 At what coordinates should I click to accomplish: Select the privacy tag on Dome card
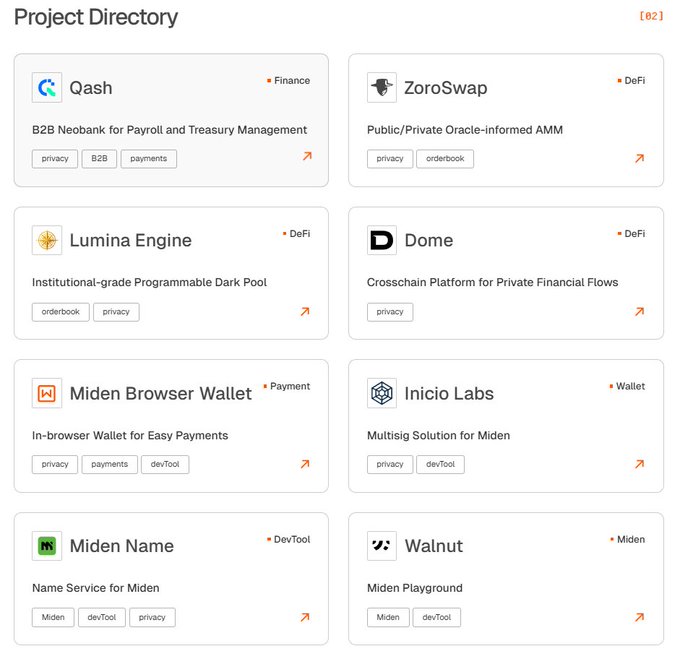click(390, 312)
